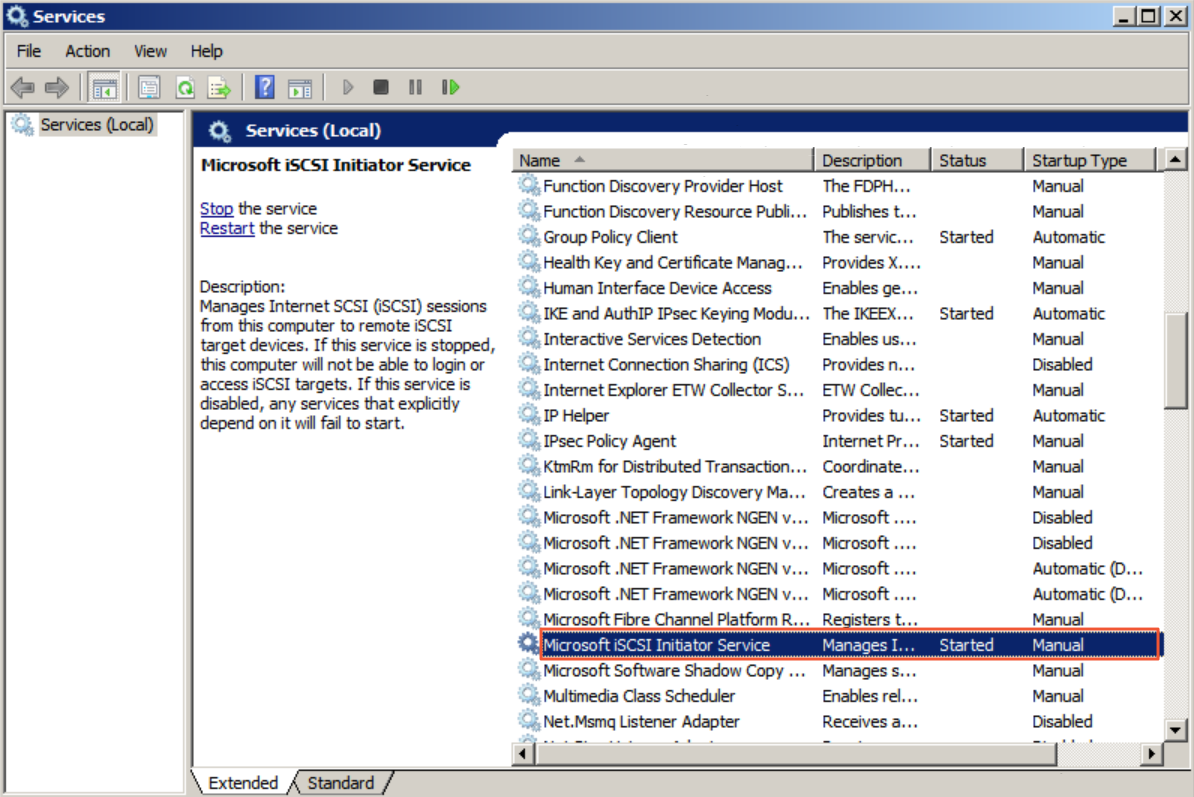Click Disabled startup type of Internet Connection Sharing

[1062, 365]
